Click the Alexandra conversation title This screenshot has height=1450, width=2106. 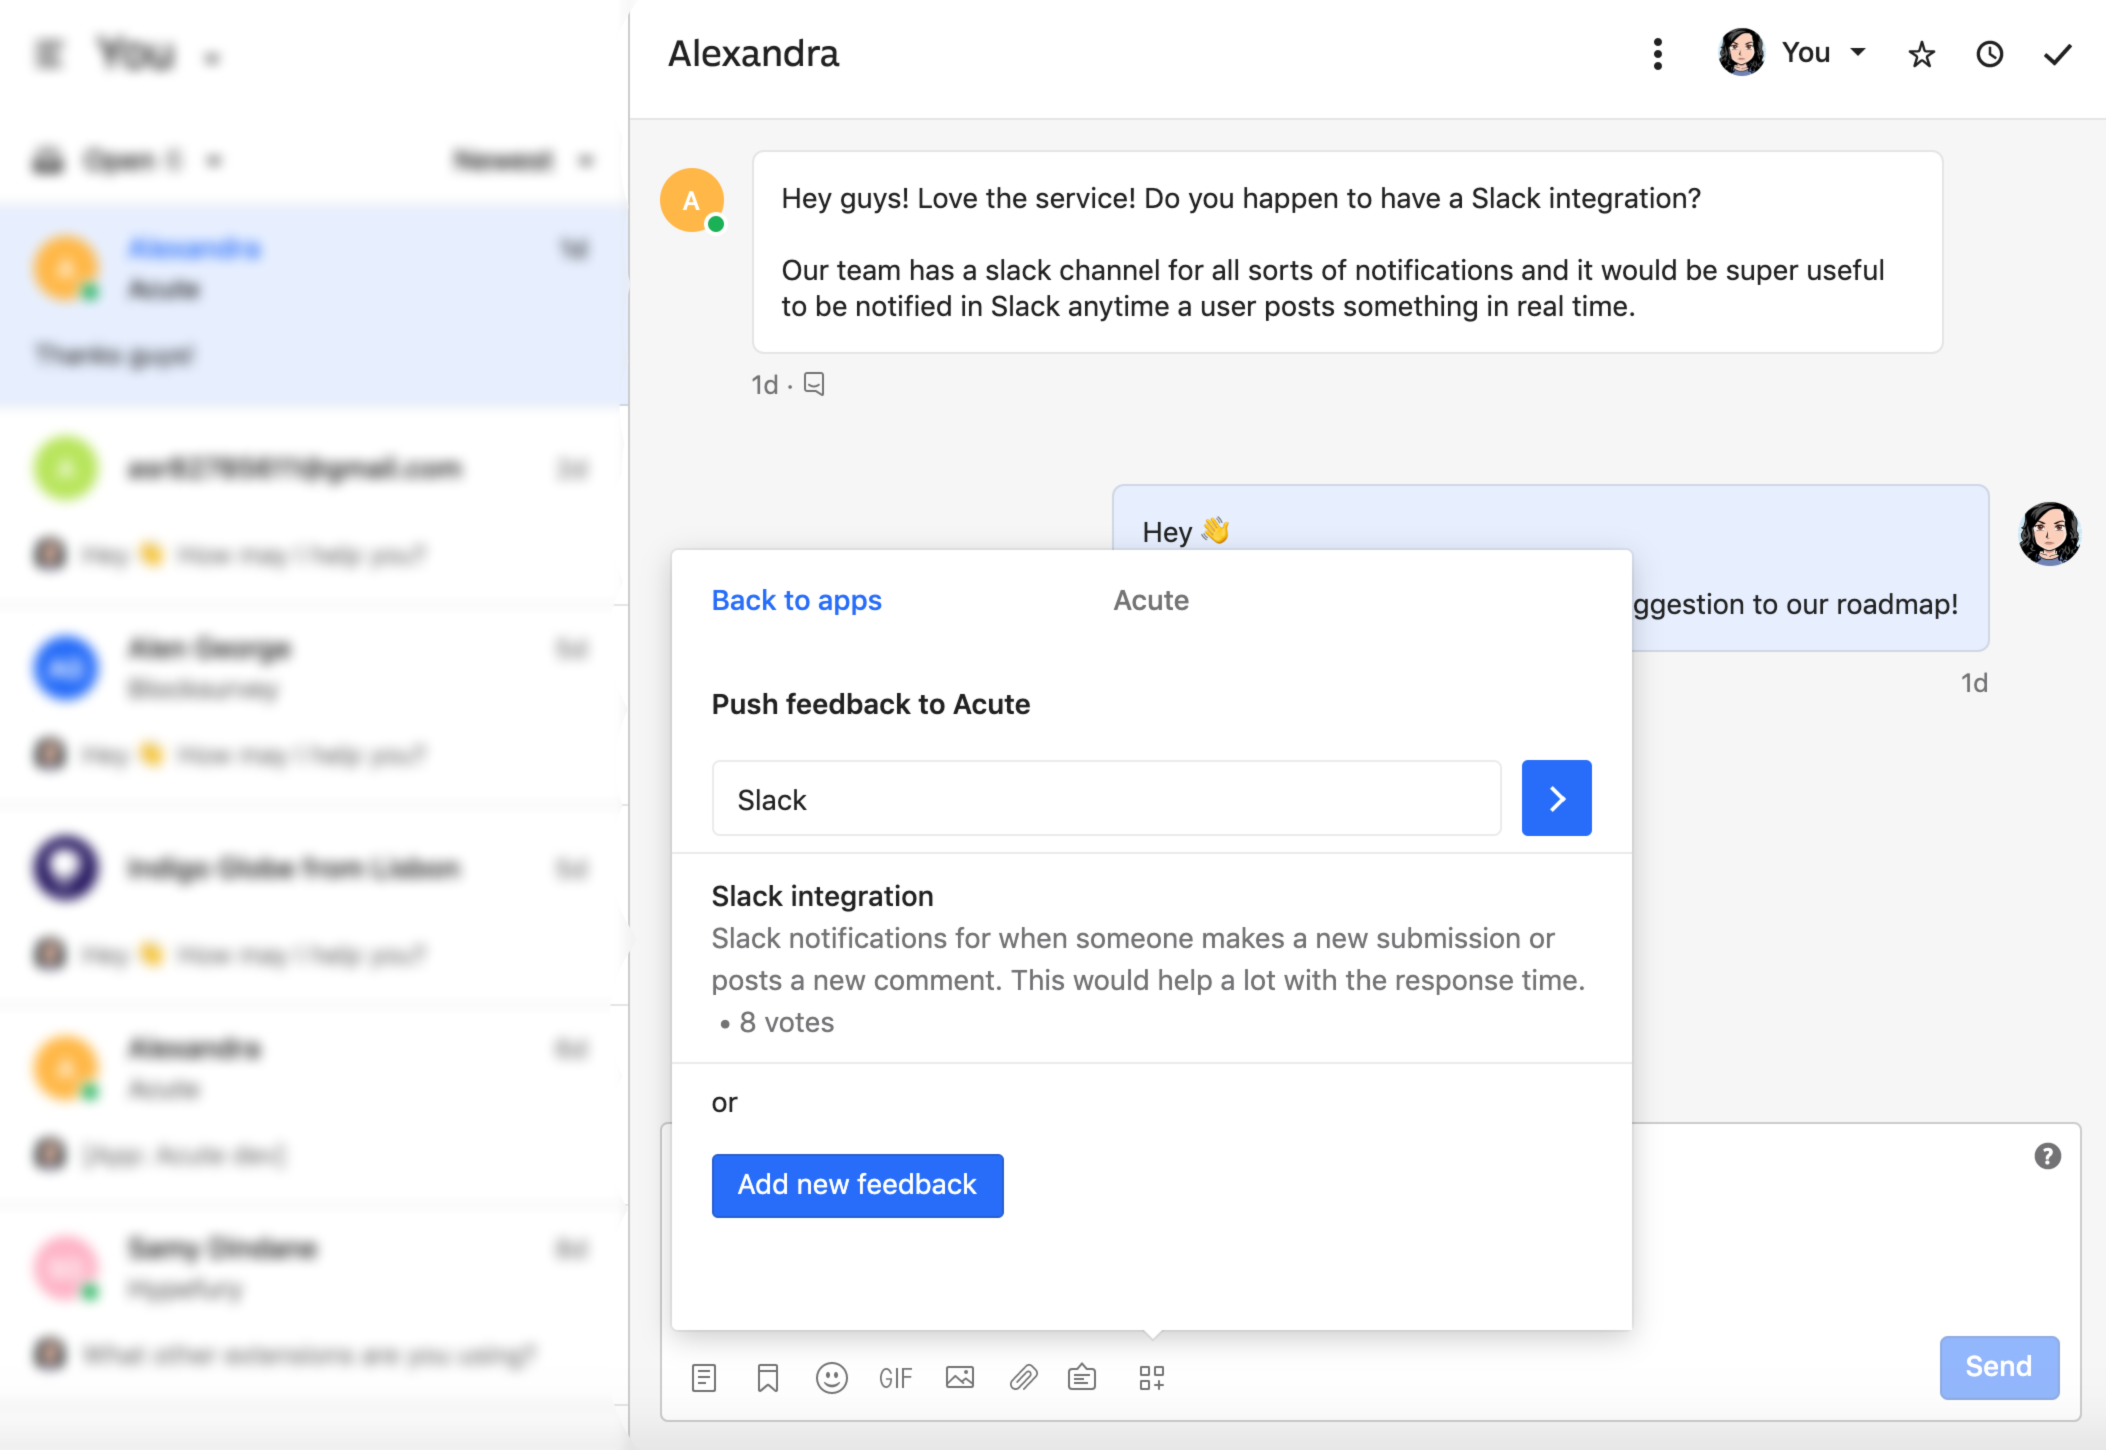(x=753, y=54)
